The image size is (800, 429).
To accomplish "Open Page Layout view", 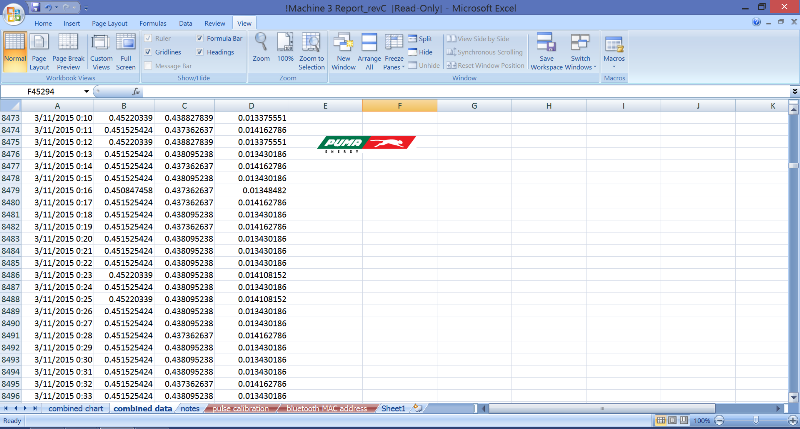I will click(39, 52).
